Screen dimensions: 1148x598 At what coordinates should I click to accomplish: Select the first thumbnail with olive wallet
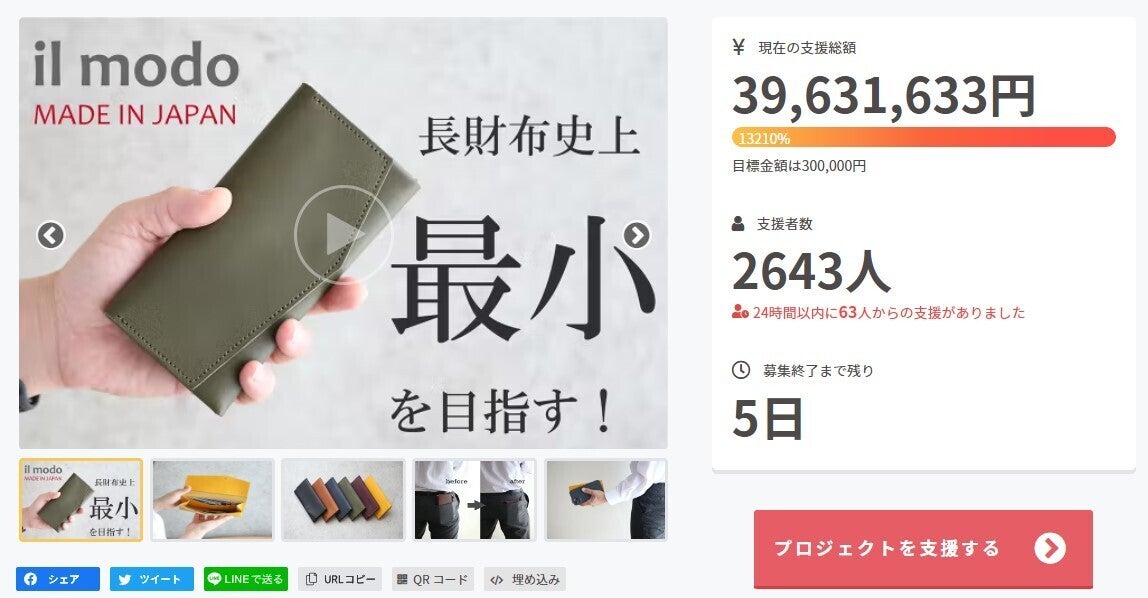[81, 500]
